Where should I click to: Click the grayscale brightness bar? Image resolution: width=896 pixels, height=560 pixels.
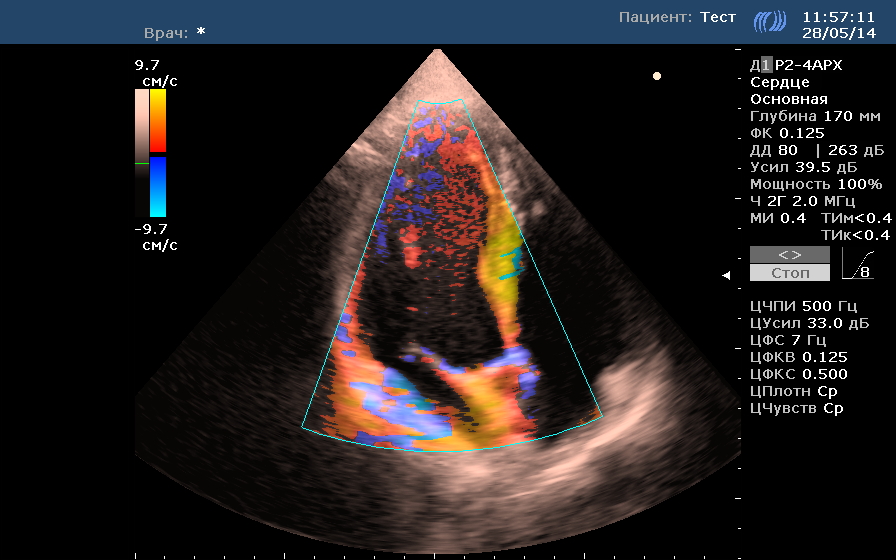[142, 153]
